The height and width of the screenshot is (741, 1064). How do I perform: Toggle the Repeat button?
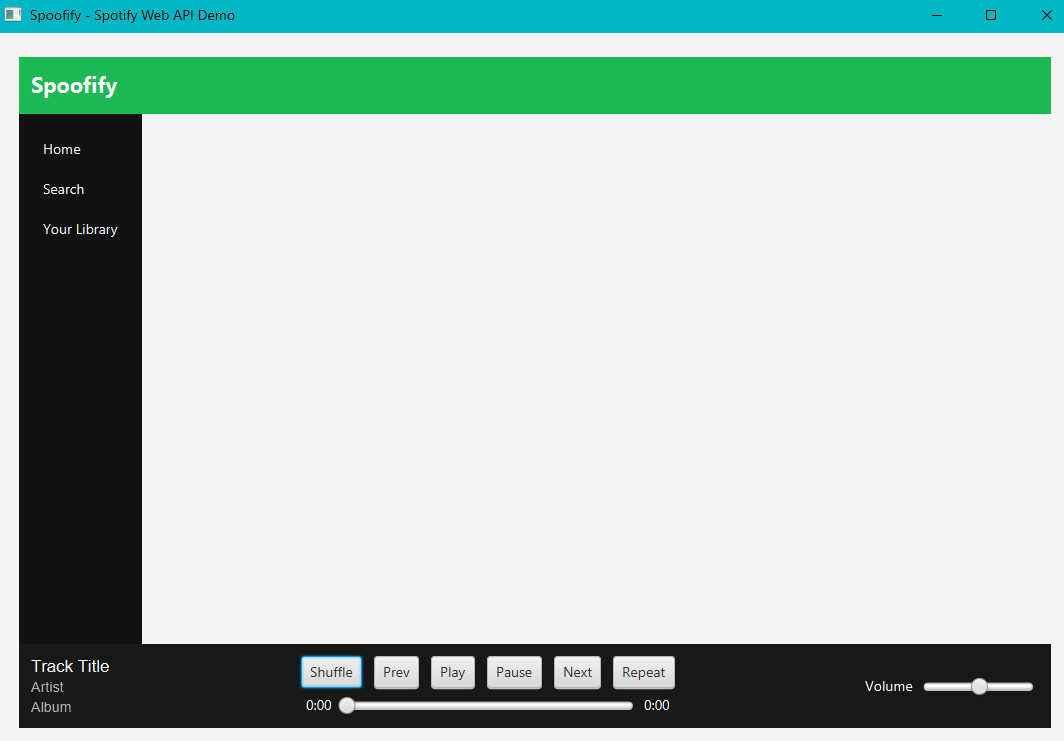point(643,672)
